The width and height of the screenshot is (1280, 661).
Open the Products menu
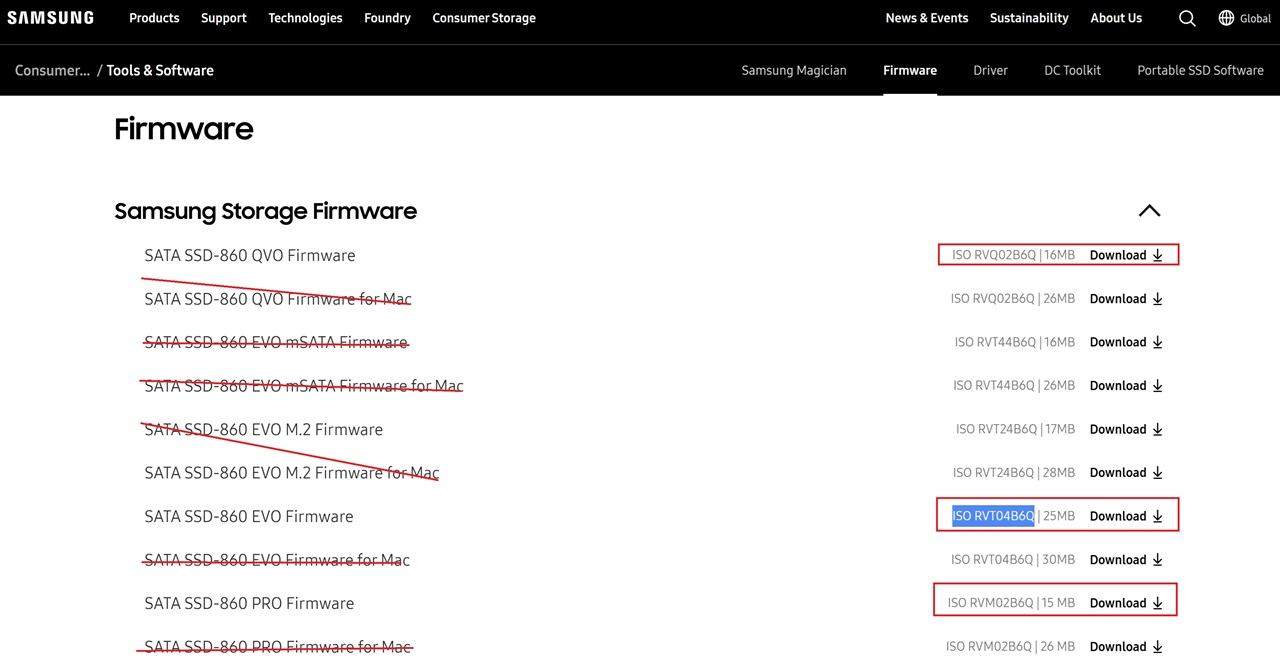tap(154, 18)
